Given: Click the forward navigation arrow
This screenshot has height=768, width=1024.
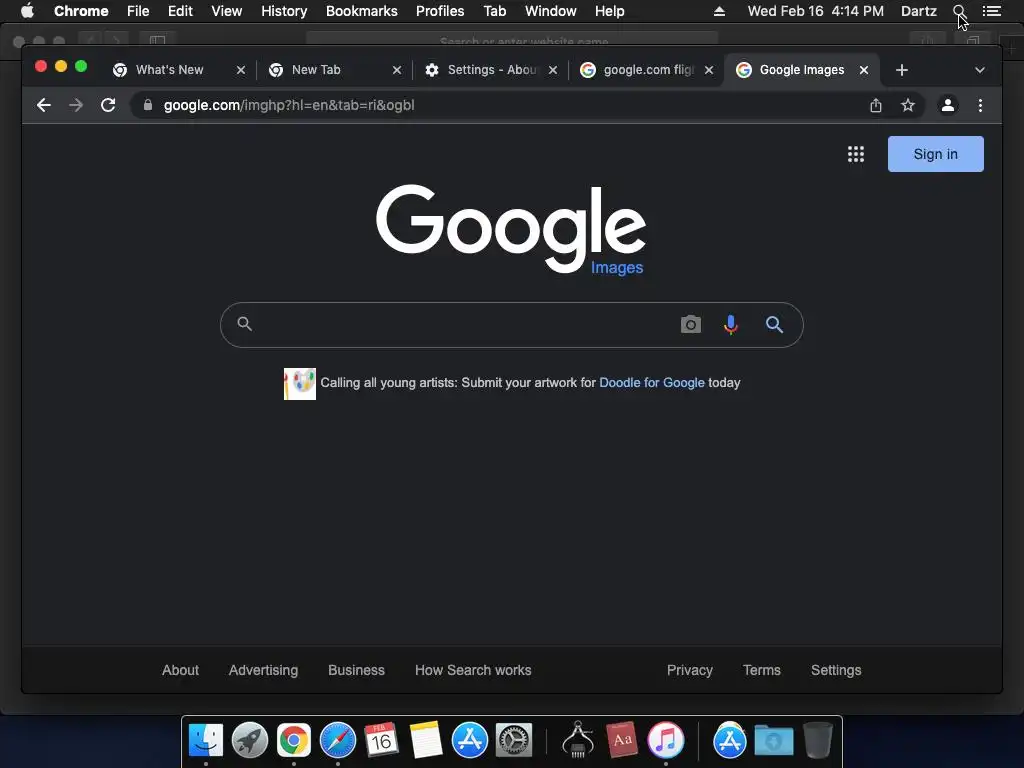Looking at the screenshot, I should coord(76,105).
